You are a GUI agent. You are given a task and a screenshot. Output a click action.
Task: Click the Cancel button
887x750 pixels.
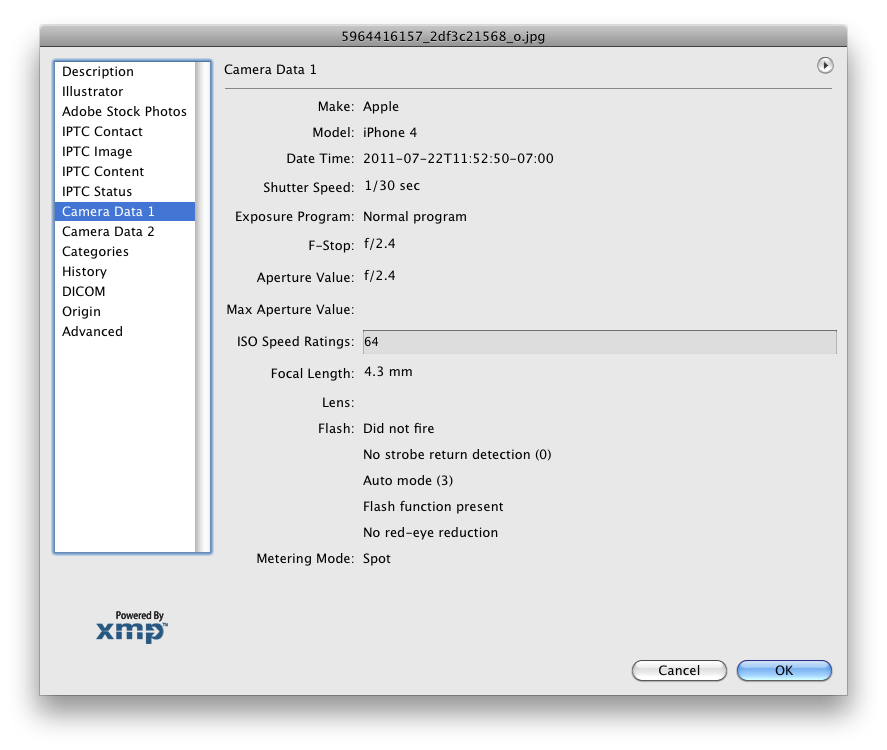coord(679,670)
